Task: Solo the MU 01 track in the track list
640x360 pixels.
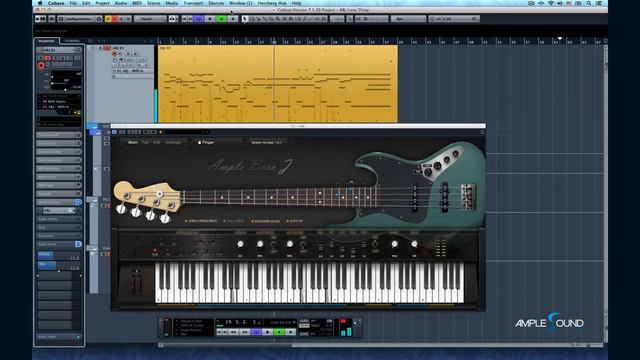Action: [x=107, y=48]
